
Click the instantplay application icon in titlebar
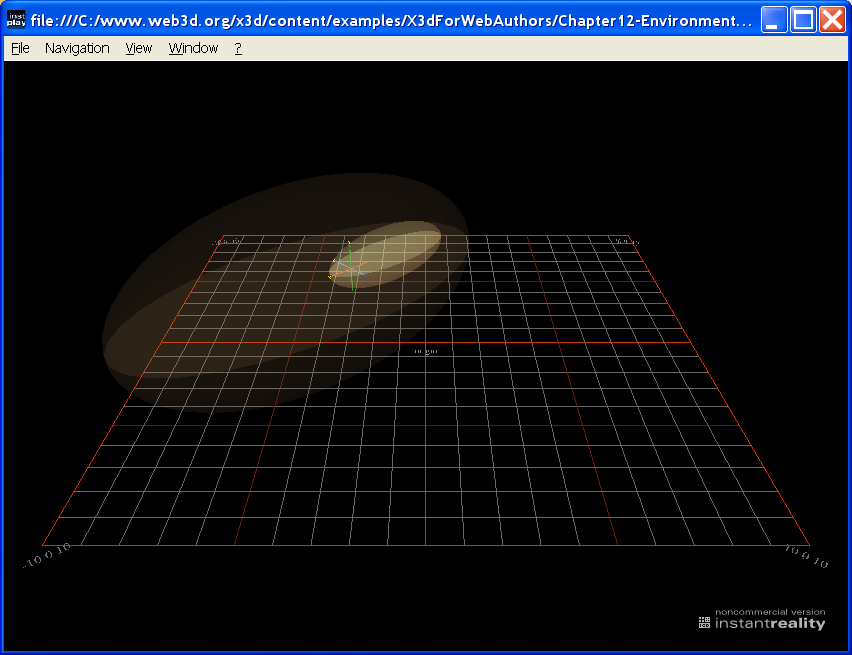[x=16, y=18]
